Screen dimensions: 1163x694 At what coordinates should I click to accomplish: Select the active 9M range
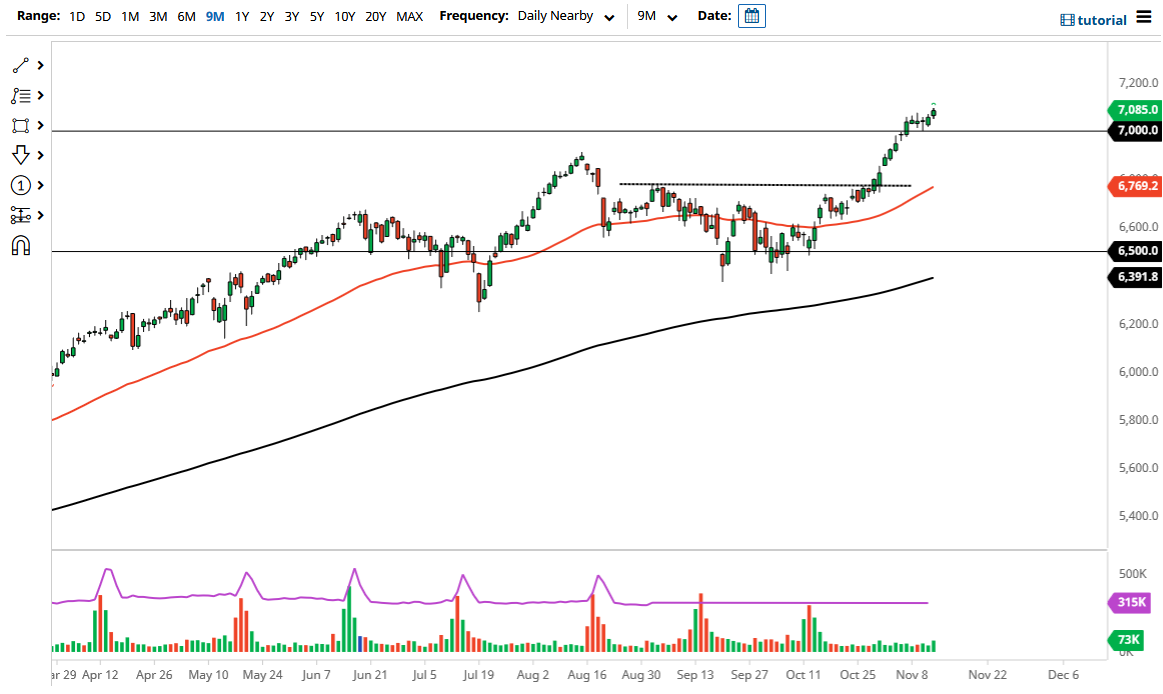tap(215, 16)
